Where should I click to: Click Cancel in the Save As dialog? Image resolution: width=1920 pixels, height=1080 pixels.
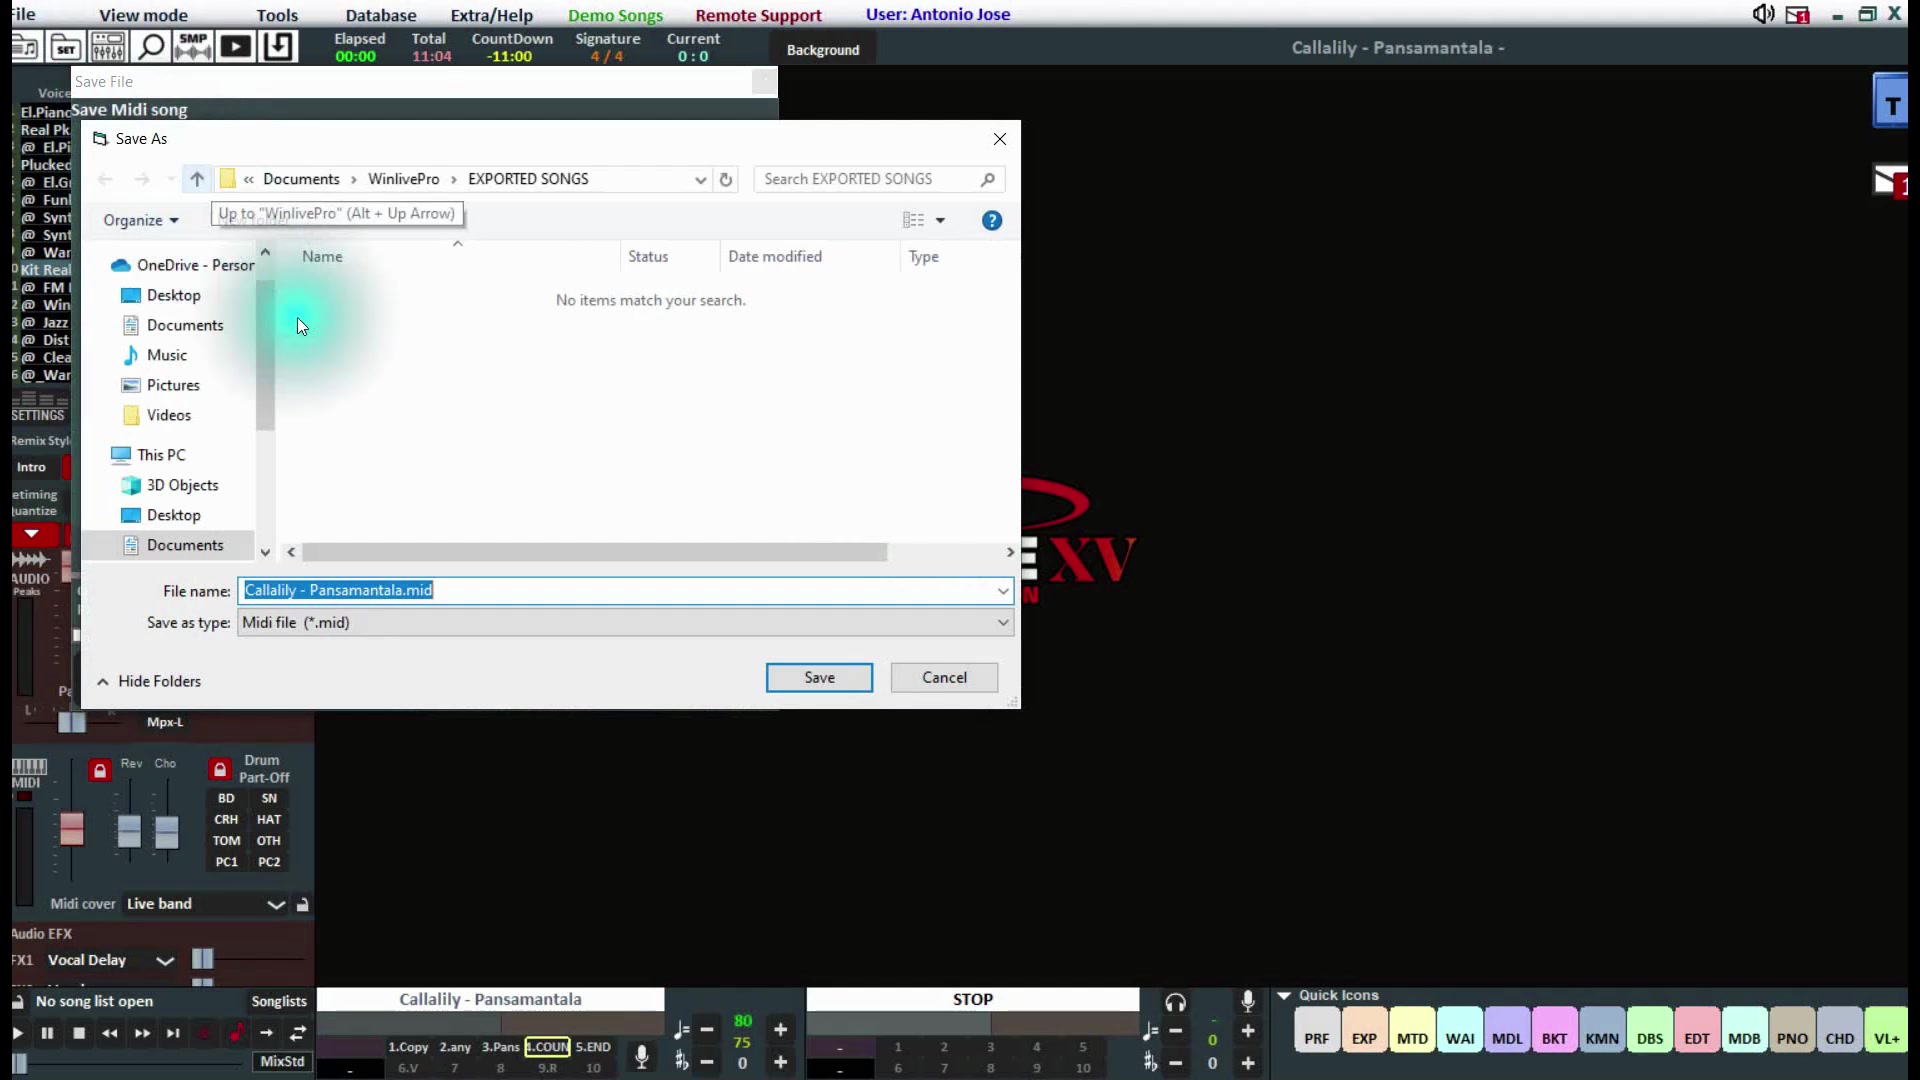(944, 678)
